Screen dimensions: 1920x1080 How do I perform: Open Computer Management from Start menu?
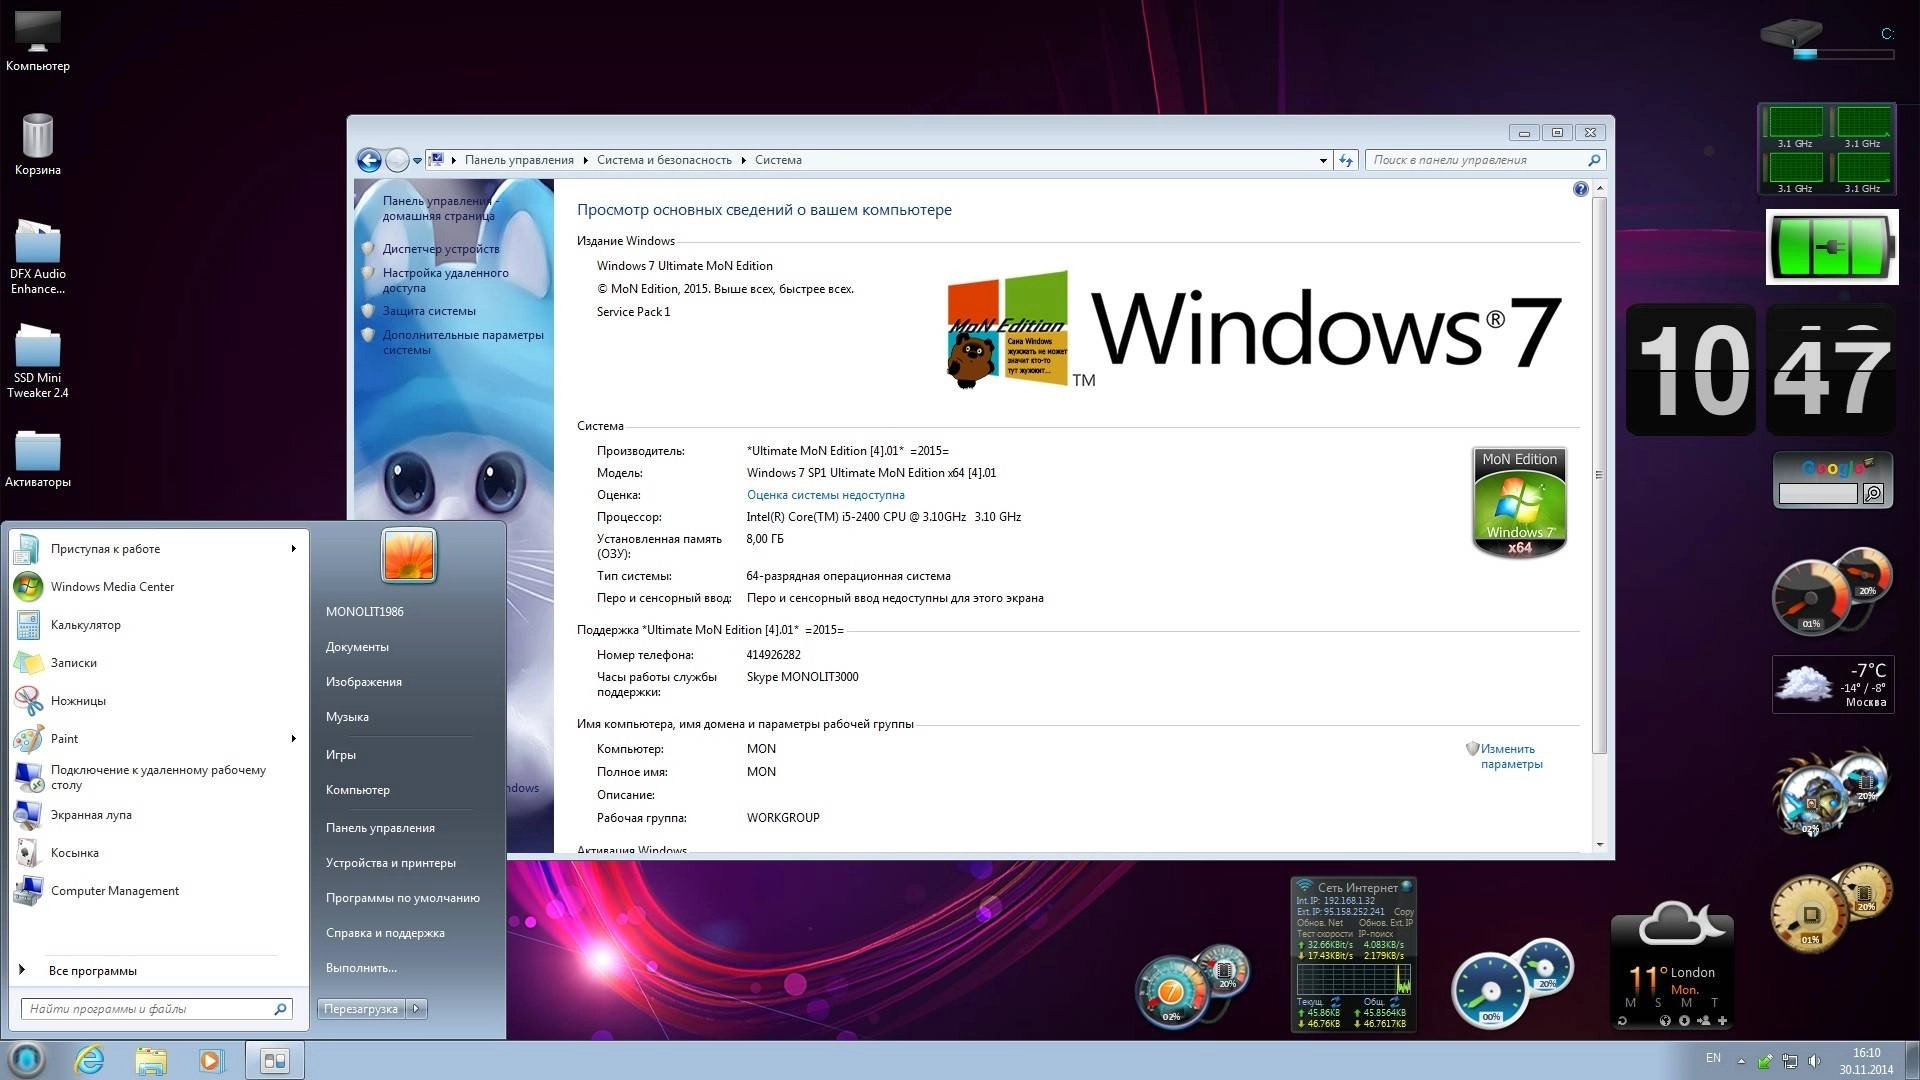click(x=158, y=891)
